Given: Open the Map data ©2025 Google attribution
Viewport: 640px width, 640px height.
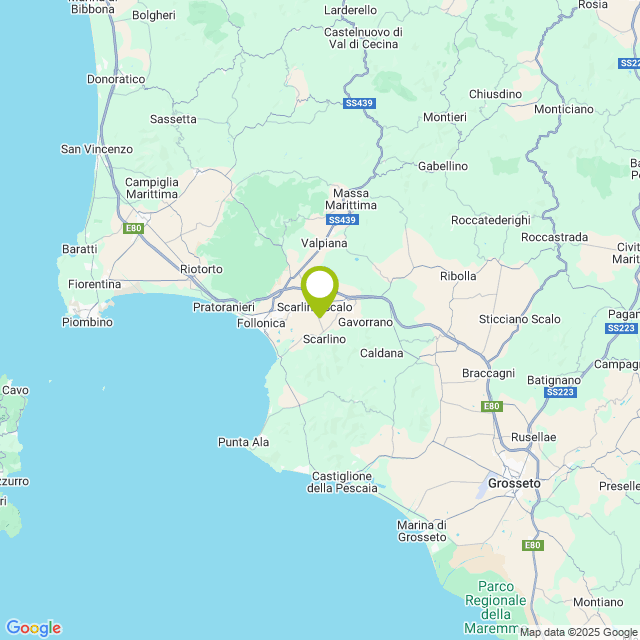Looking at the screenshot, I should coord(578,633).
